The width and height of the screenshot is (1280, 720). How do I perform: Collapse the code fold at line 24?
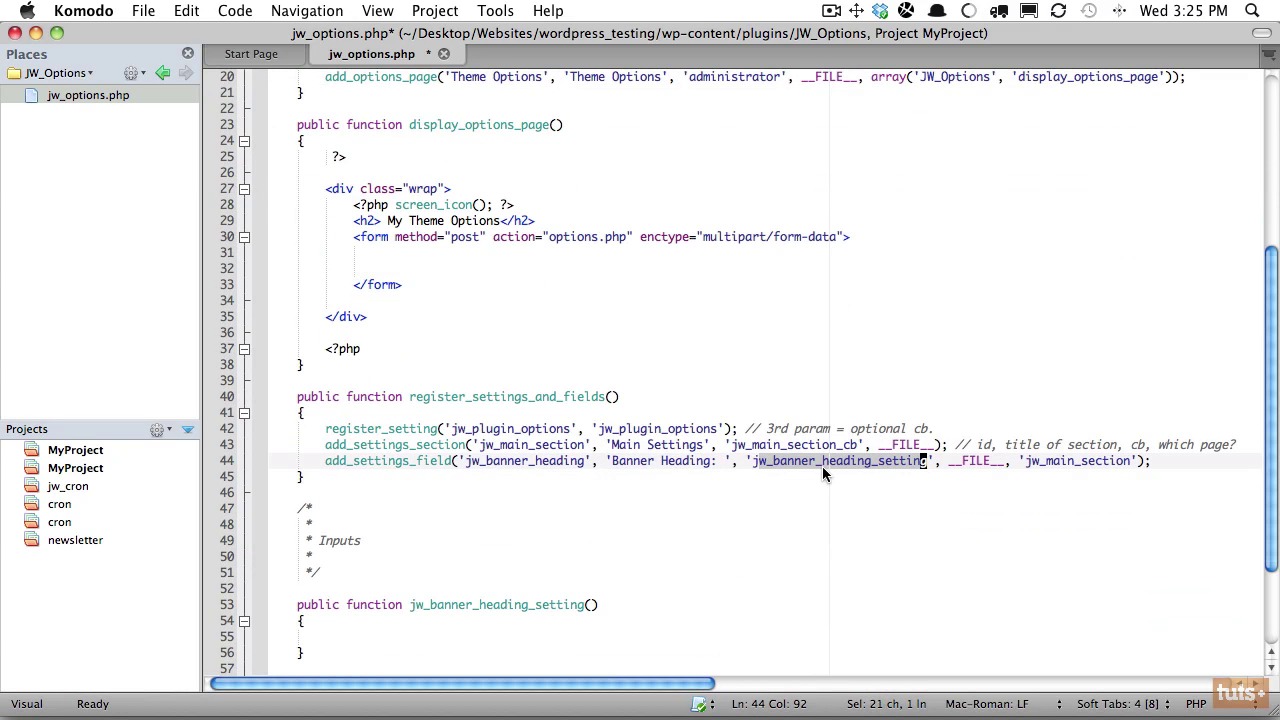click(x=244, y=141)
